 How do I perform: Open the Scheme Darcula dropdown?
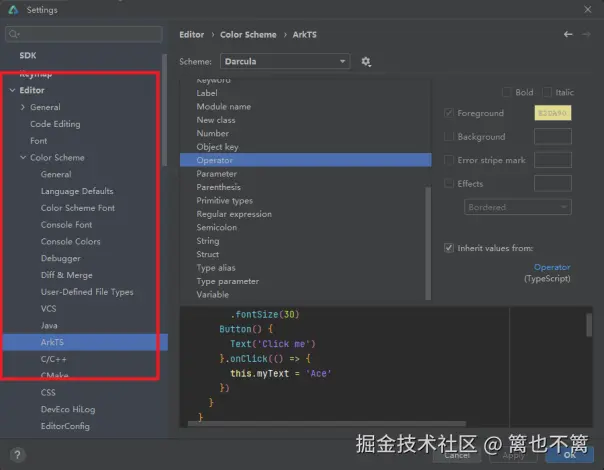285,62
